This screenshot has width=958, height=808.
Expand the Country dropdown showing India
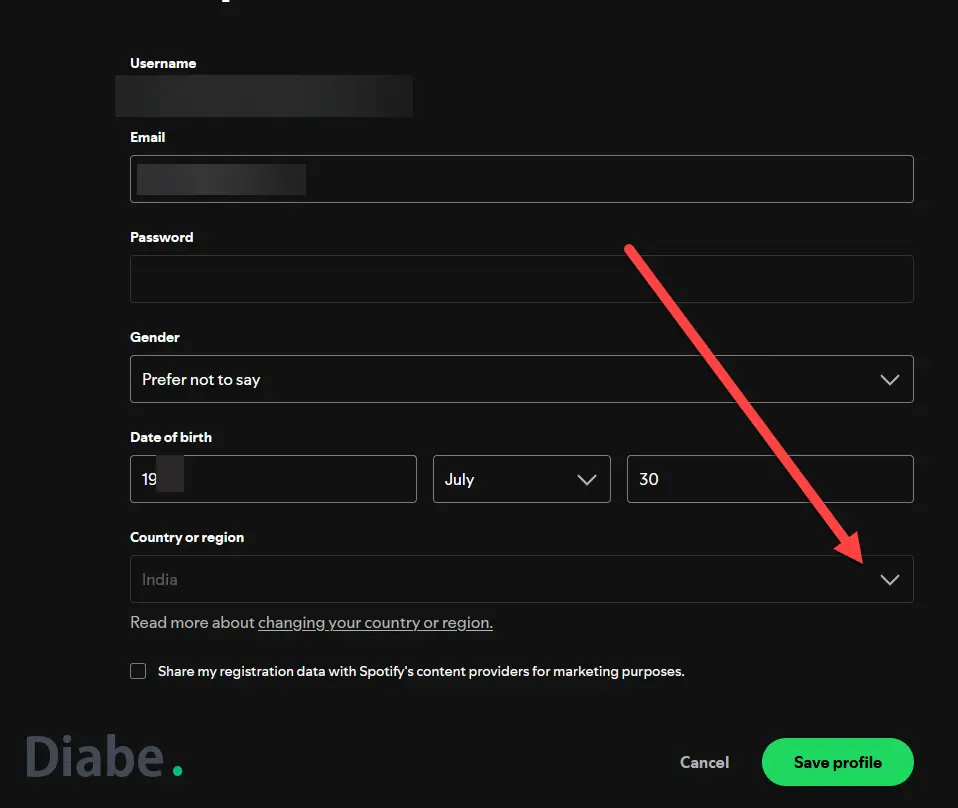(x=500, y=580)
